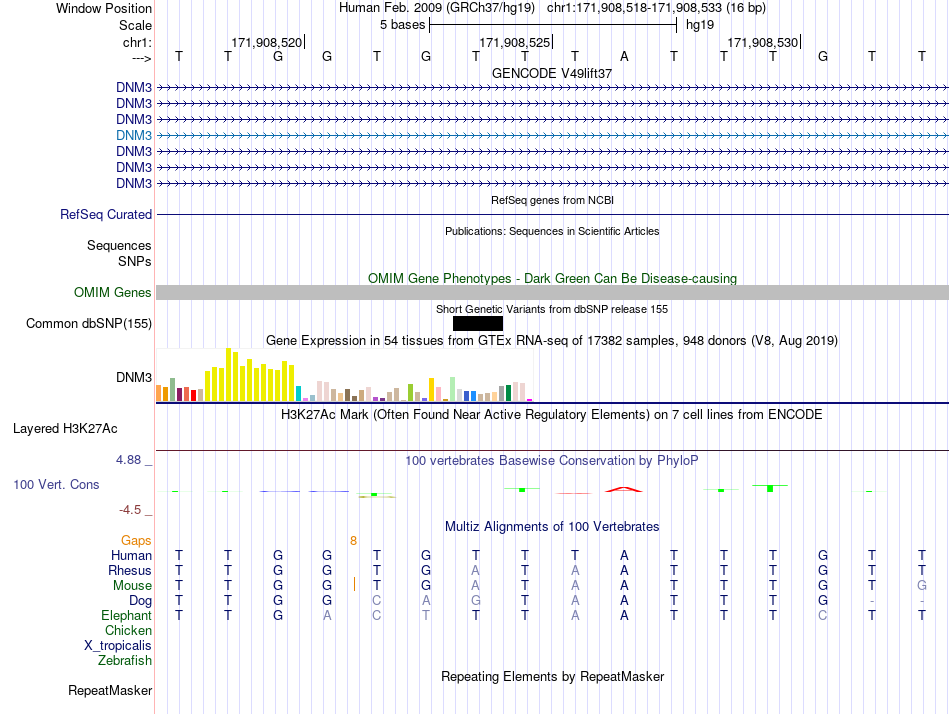Image resolution: width=950 pixels, height=714 pixels.
Task: Click RefSeq genes from NCBI title
Action: [x=552, y=200]
